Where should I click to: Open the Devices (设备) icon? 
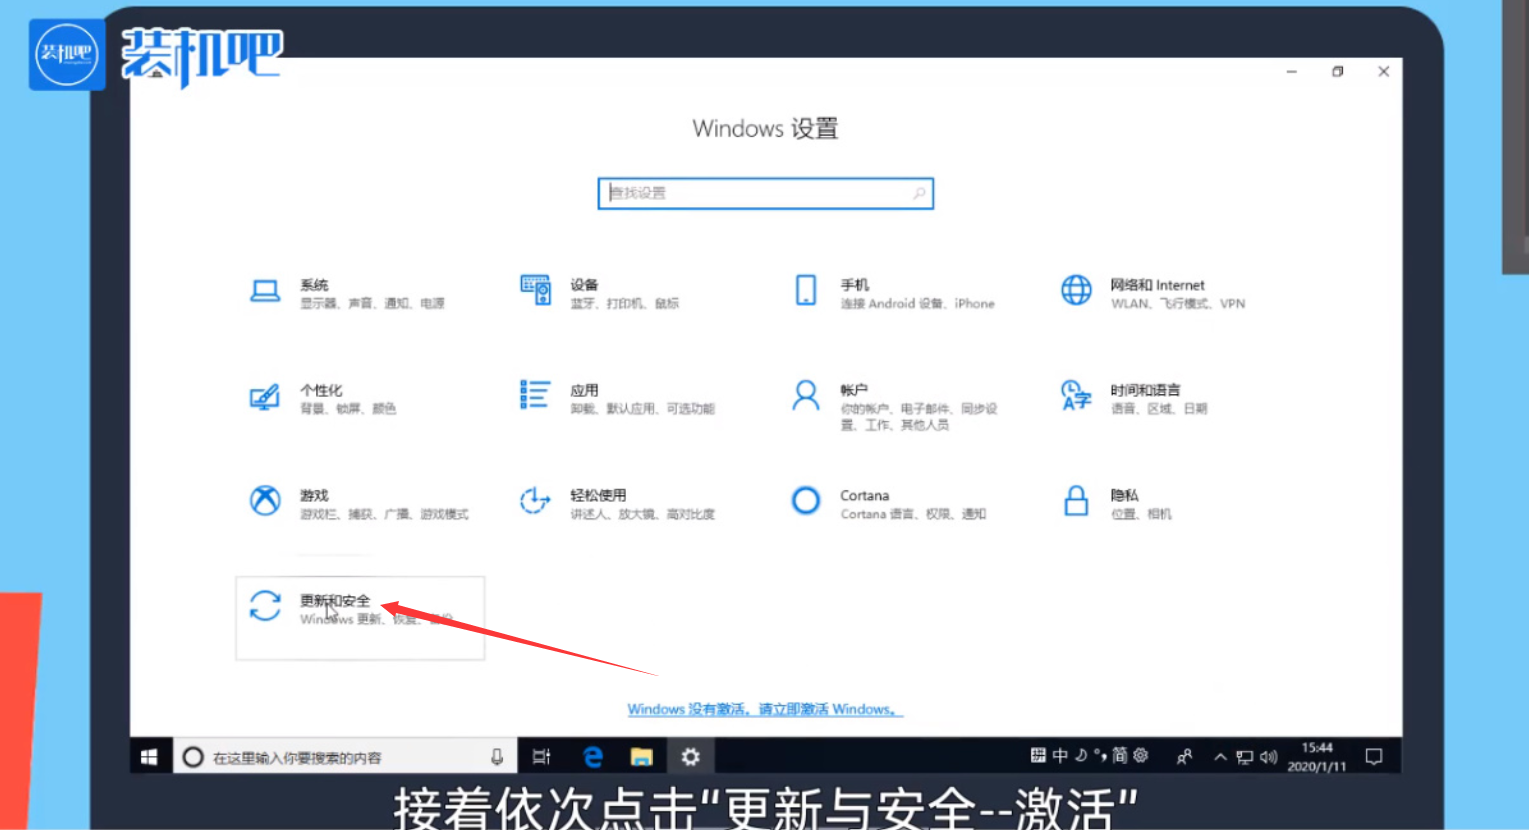[x=535, y=290]
